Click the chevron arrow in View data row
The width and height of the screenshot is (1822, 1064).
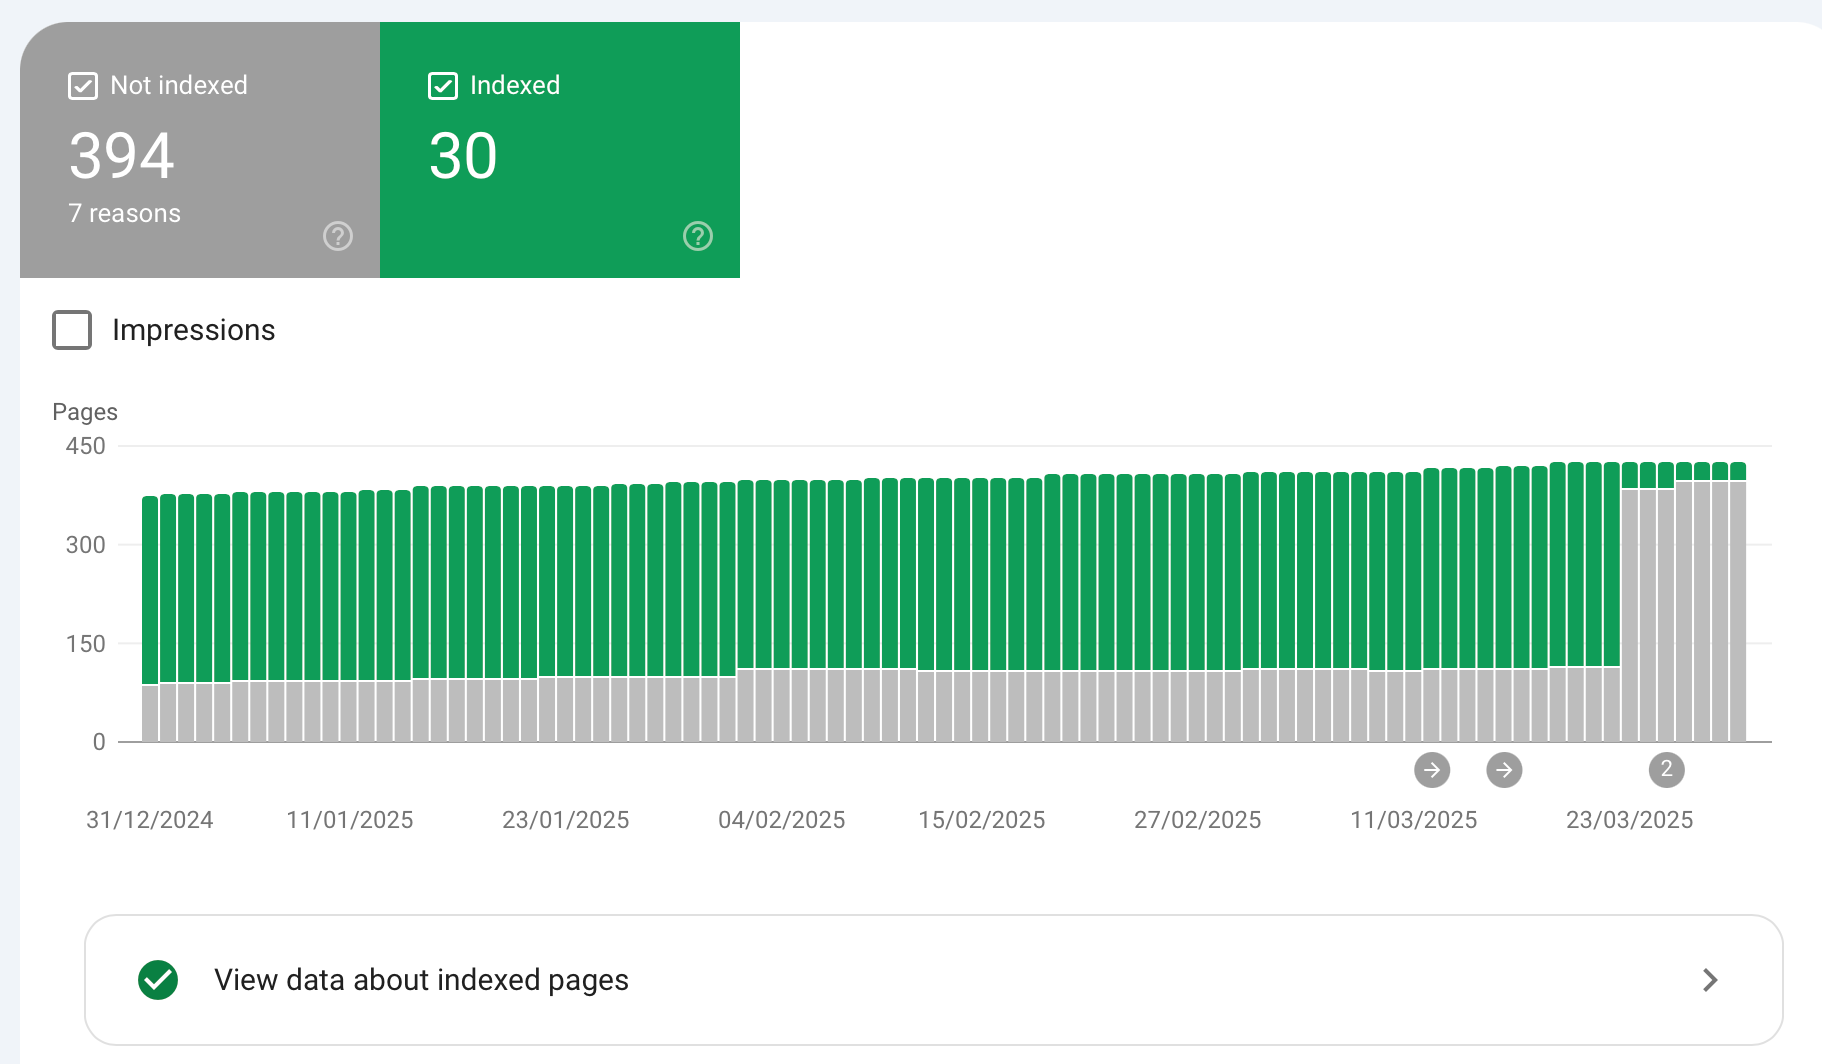[x=1710, y=980]
